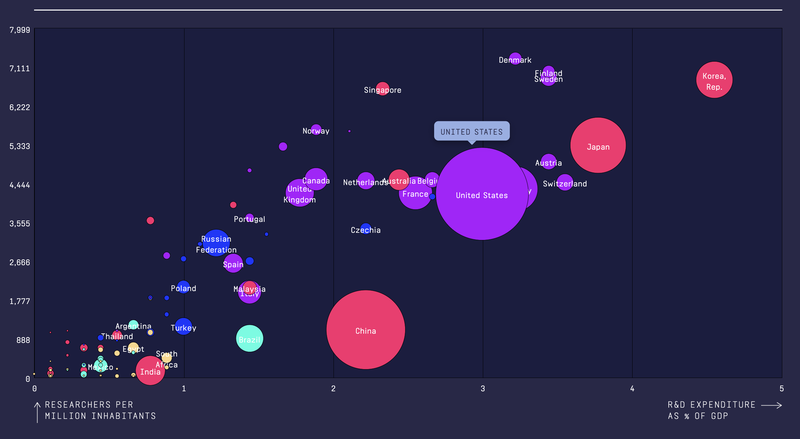Screen dimensions: 800x439
Task: Click the Spain bubble
Action: (x=233, y=263)
